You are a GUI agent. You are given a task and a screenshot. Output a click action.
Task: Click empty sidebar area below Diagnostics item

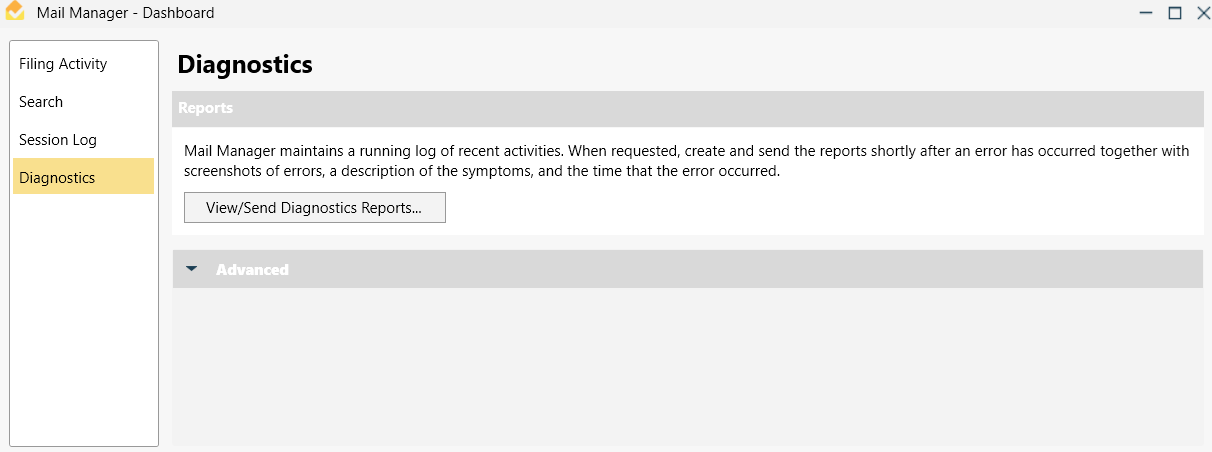pos(84,320)
